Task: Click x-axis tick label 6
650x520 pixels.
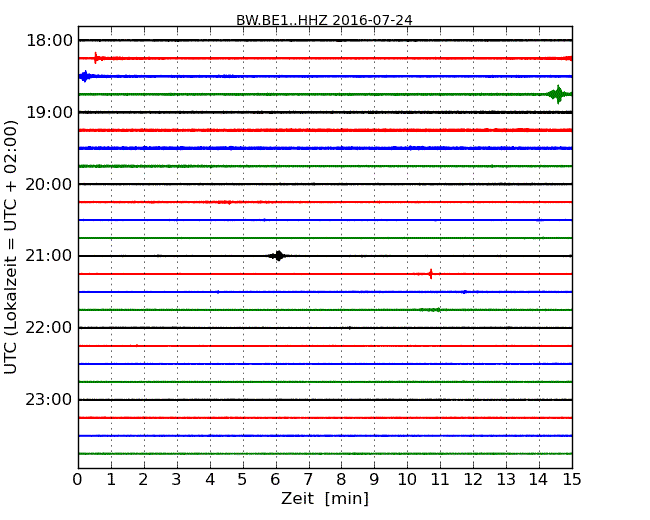Action: click(x=275, y=479)
